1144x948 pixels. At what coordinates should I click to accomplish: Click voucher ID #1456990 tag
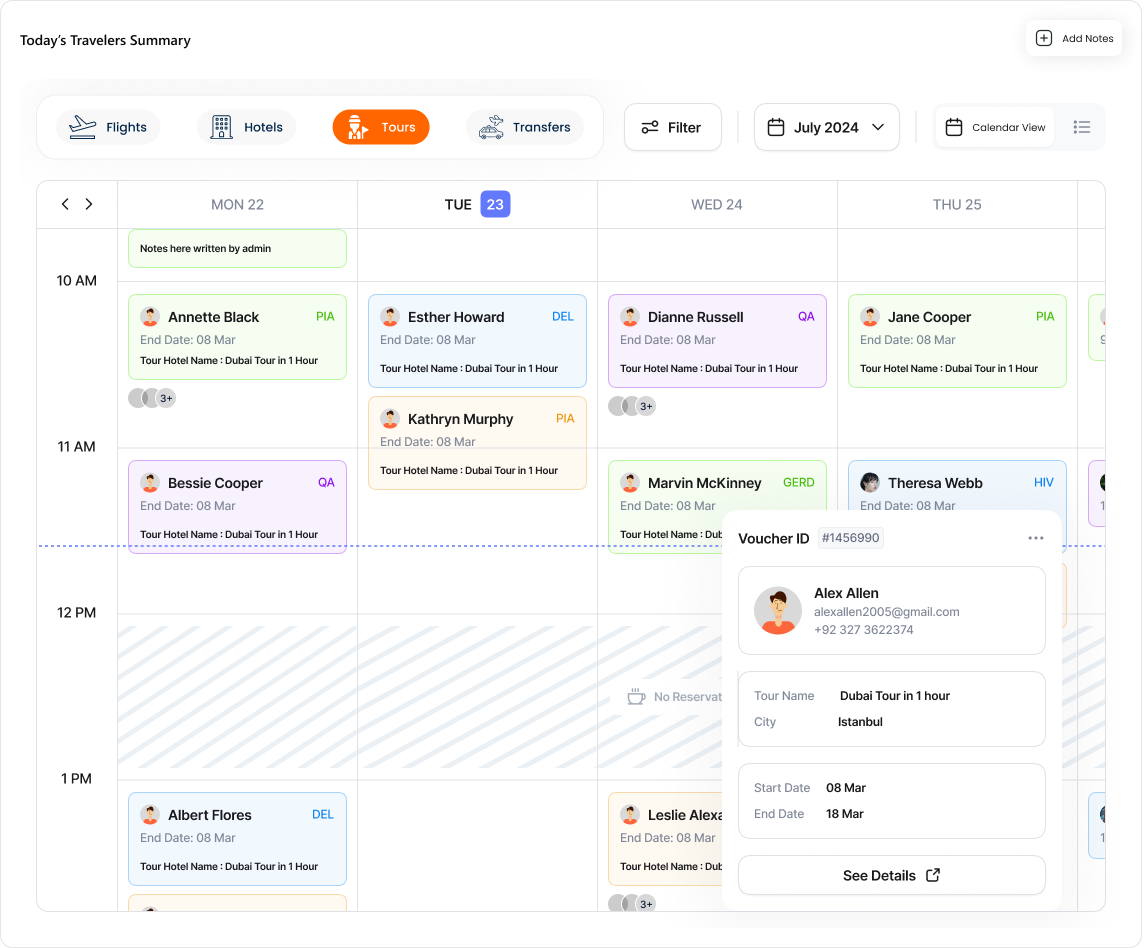850,538
